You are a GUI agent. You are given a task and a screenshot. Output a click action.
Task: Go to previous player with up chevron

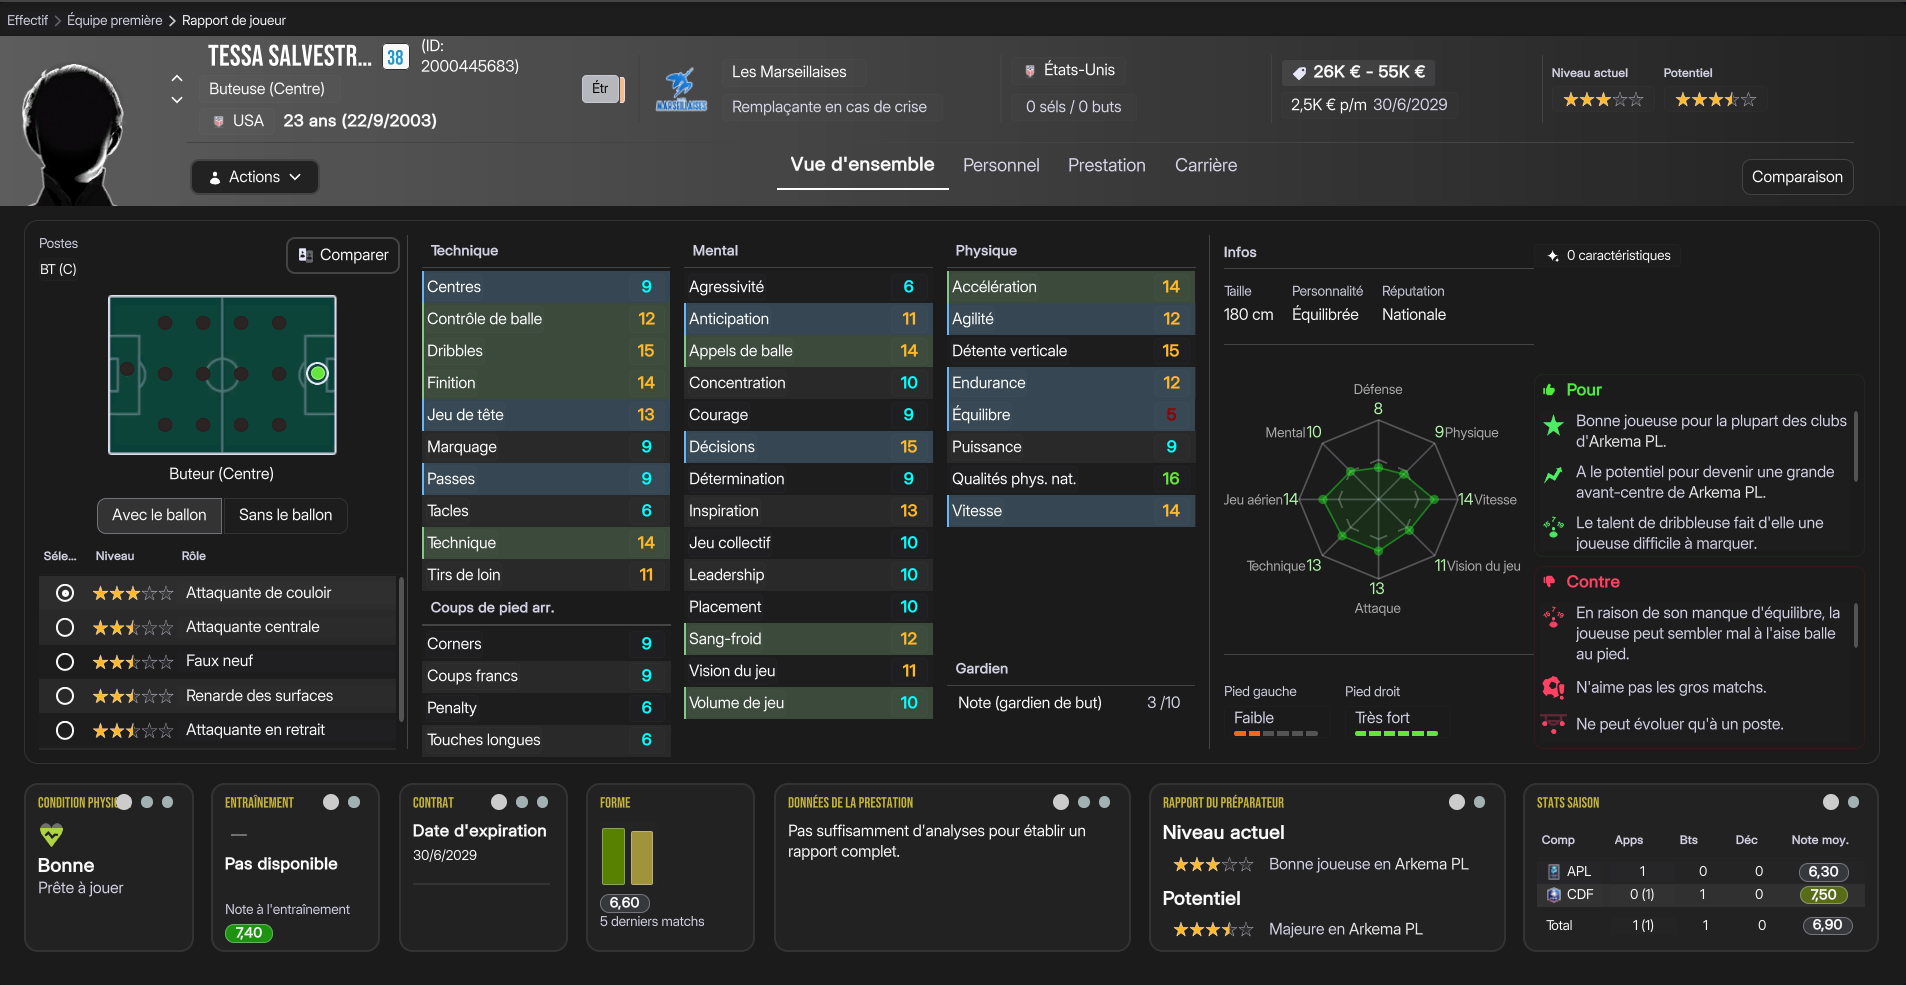point(177,78)
